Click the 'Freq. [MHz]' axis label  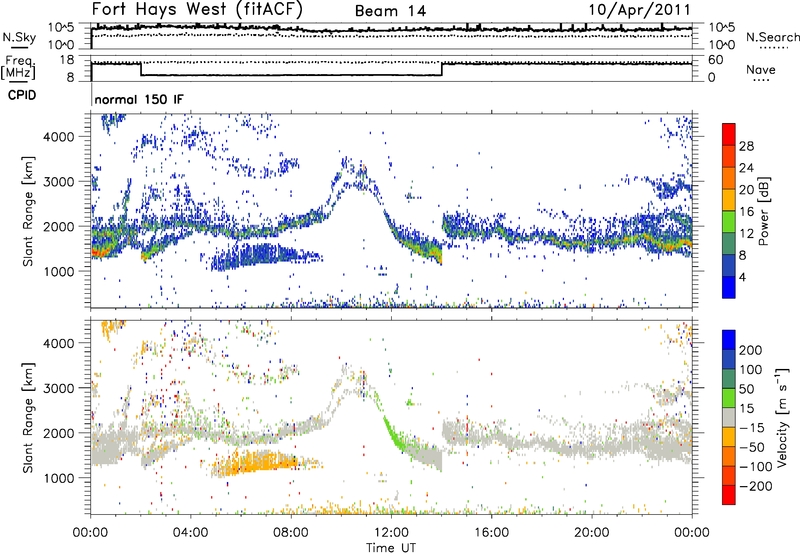(18, 68)
